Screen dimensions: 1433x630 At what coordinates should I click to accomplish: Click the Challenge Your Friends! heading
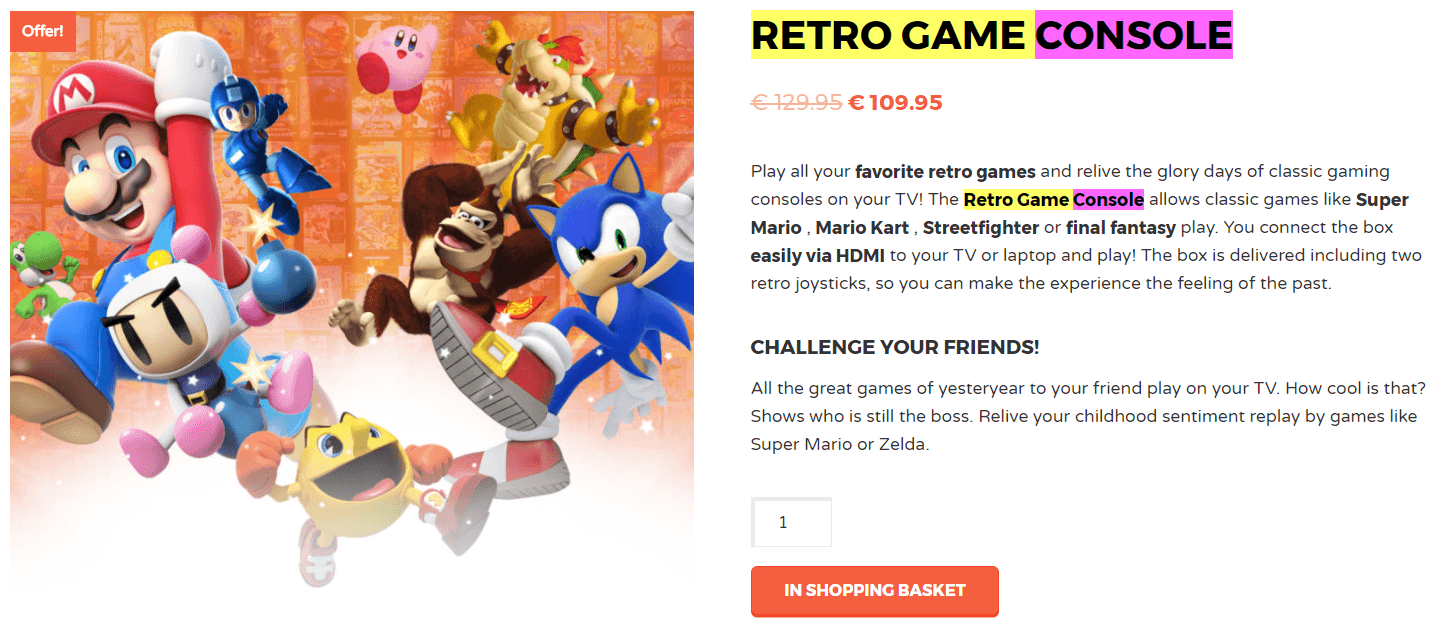coord(895,348)
